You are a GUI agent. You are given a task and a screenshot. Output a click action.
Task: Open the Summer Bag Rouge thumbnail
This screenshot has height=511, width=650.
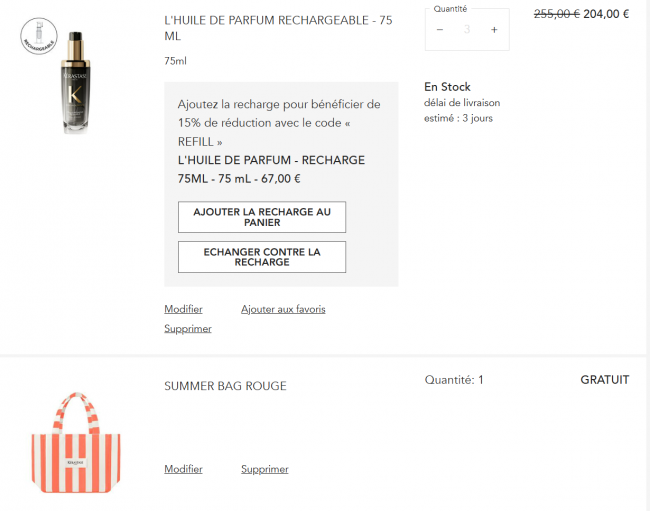76,443
